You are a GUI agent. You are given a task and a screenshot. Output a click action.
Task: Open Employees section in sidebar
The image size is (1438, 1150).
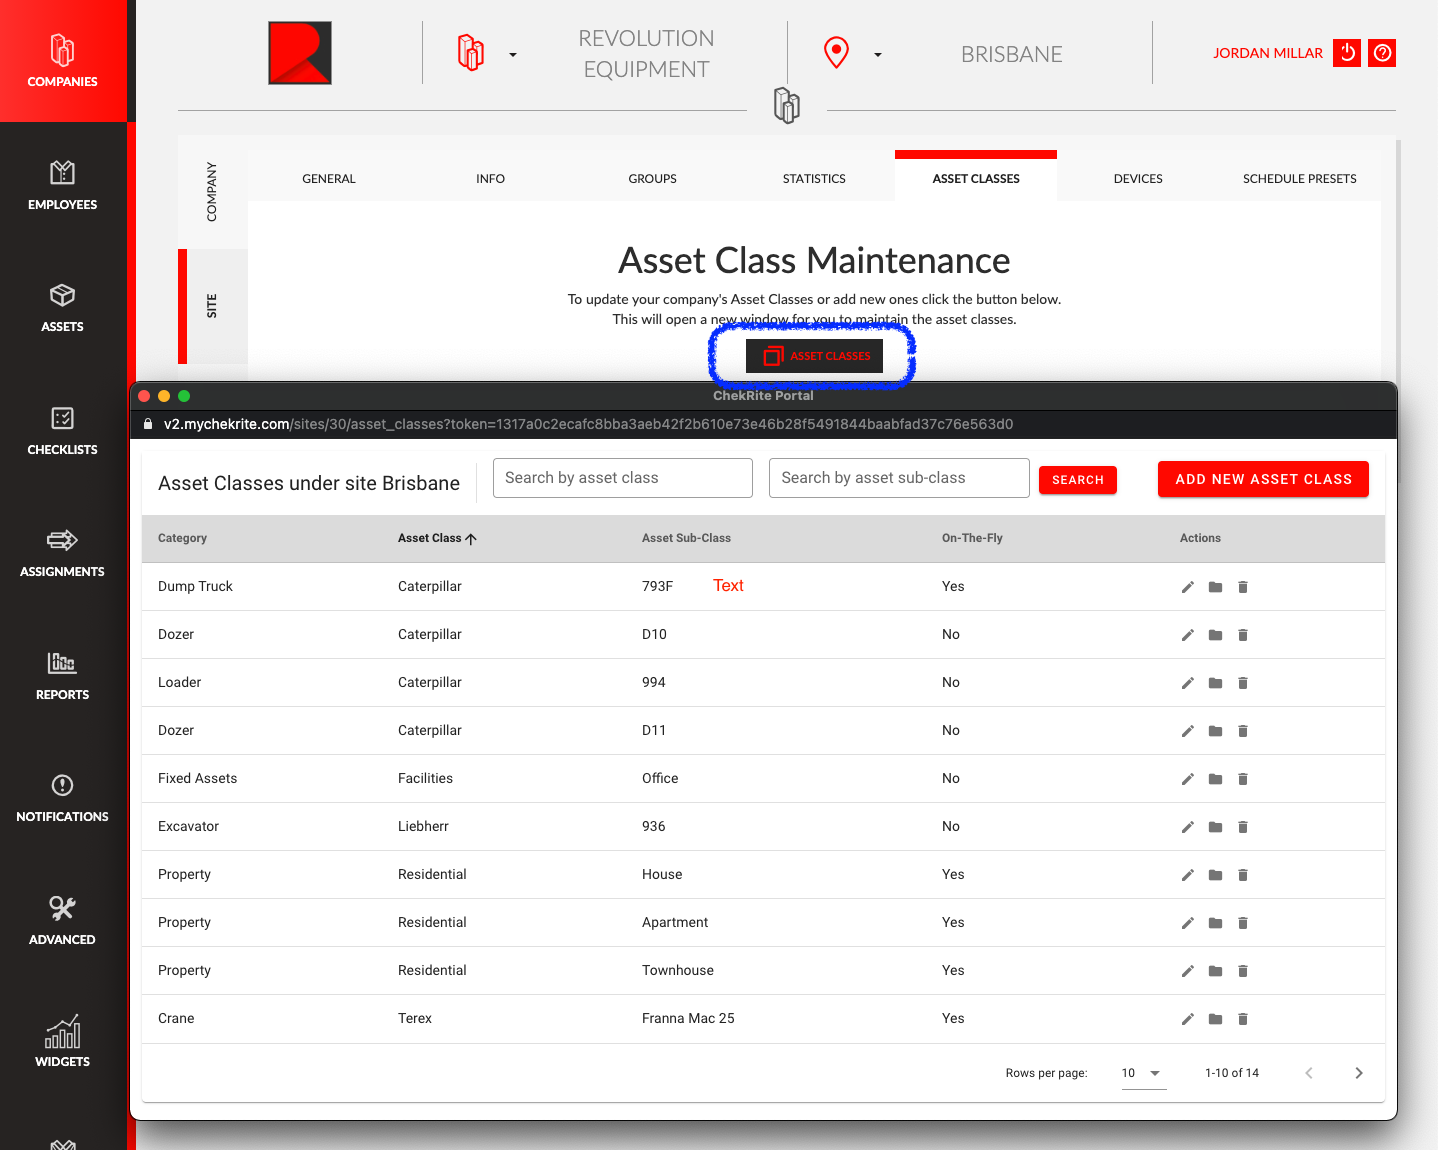(62, 184)
